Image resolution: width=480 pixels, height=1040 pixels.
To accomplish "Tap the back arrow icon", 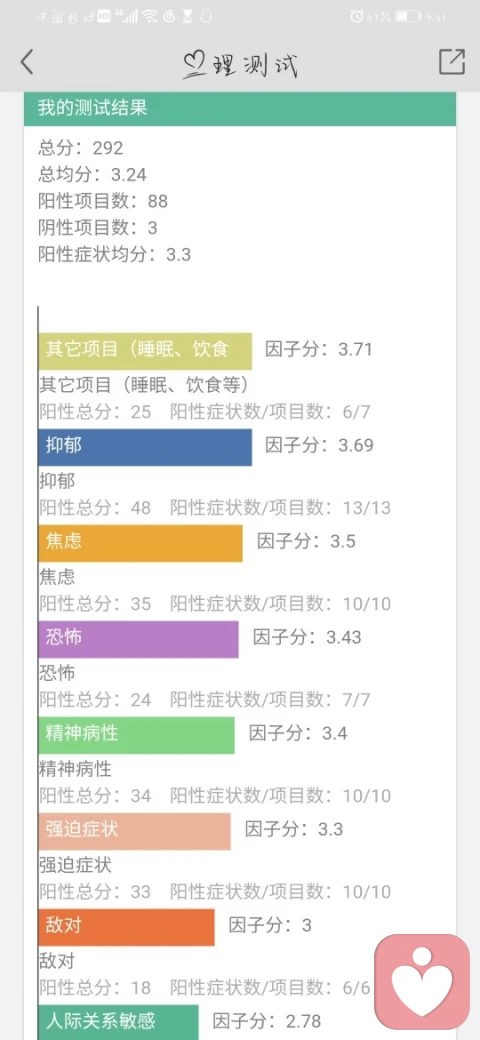I will (27, 62).
